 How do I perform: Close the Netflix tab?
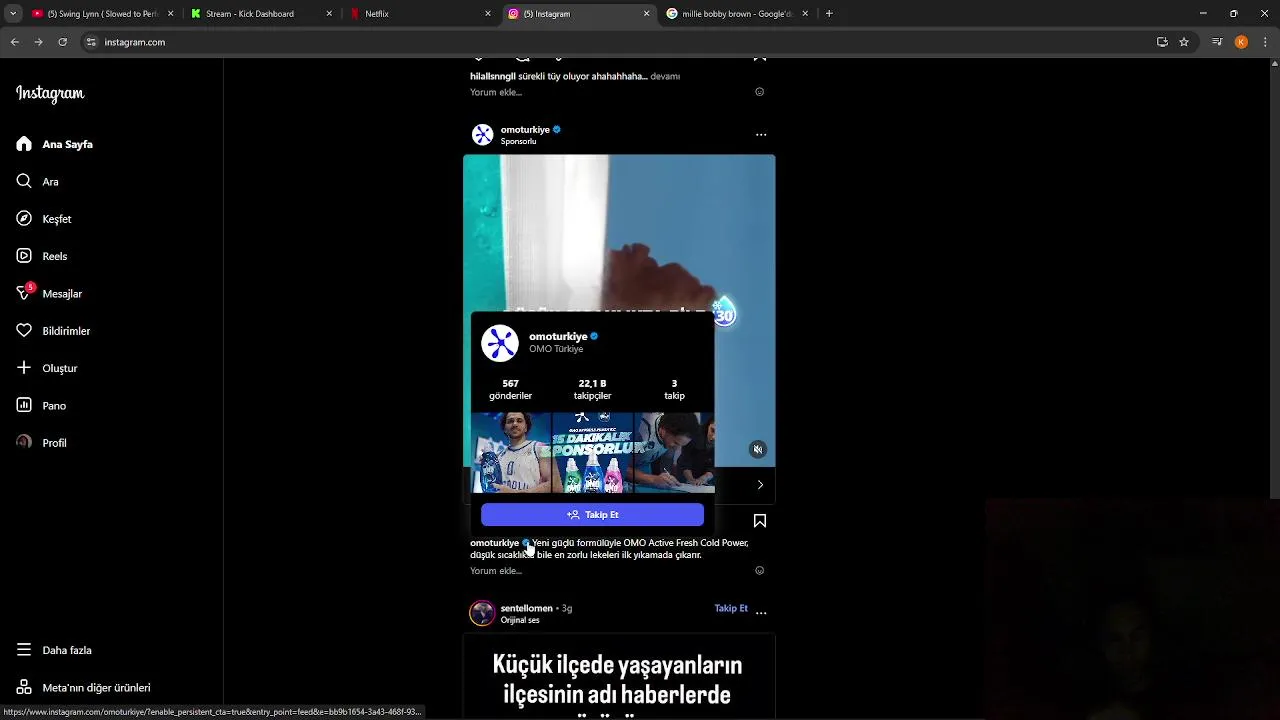point(488,14)
